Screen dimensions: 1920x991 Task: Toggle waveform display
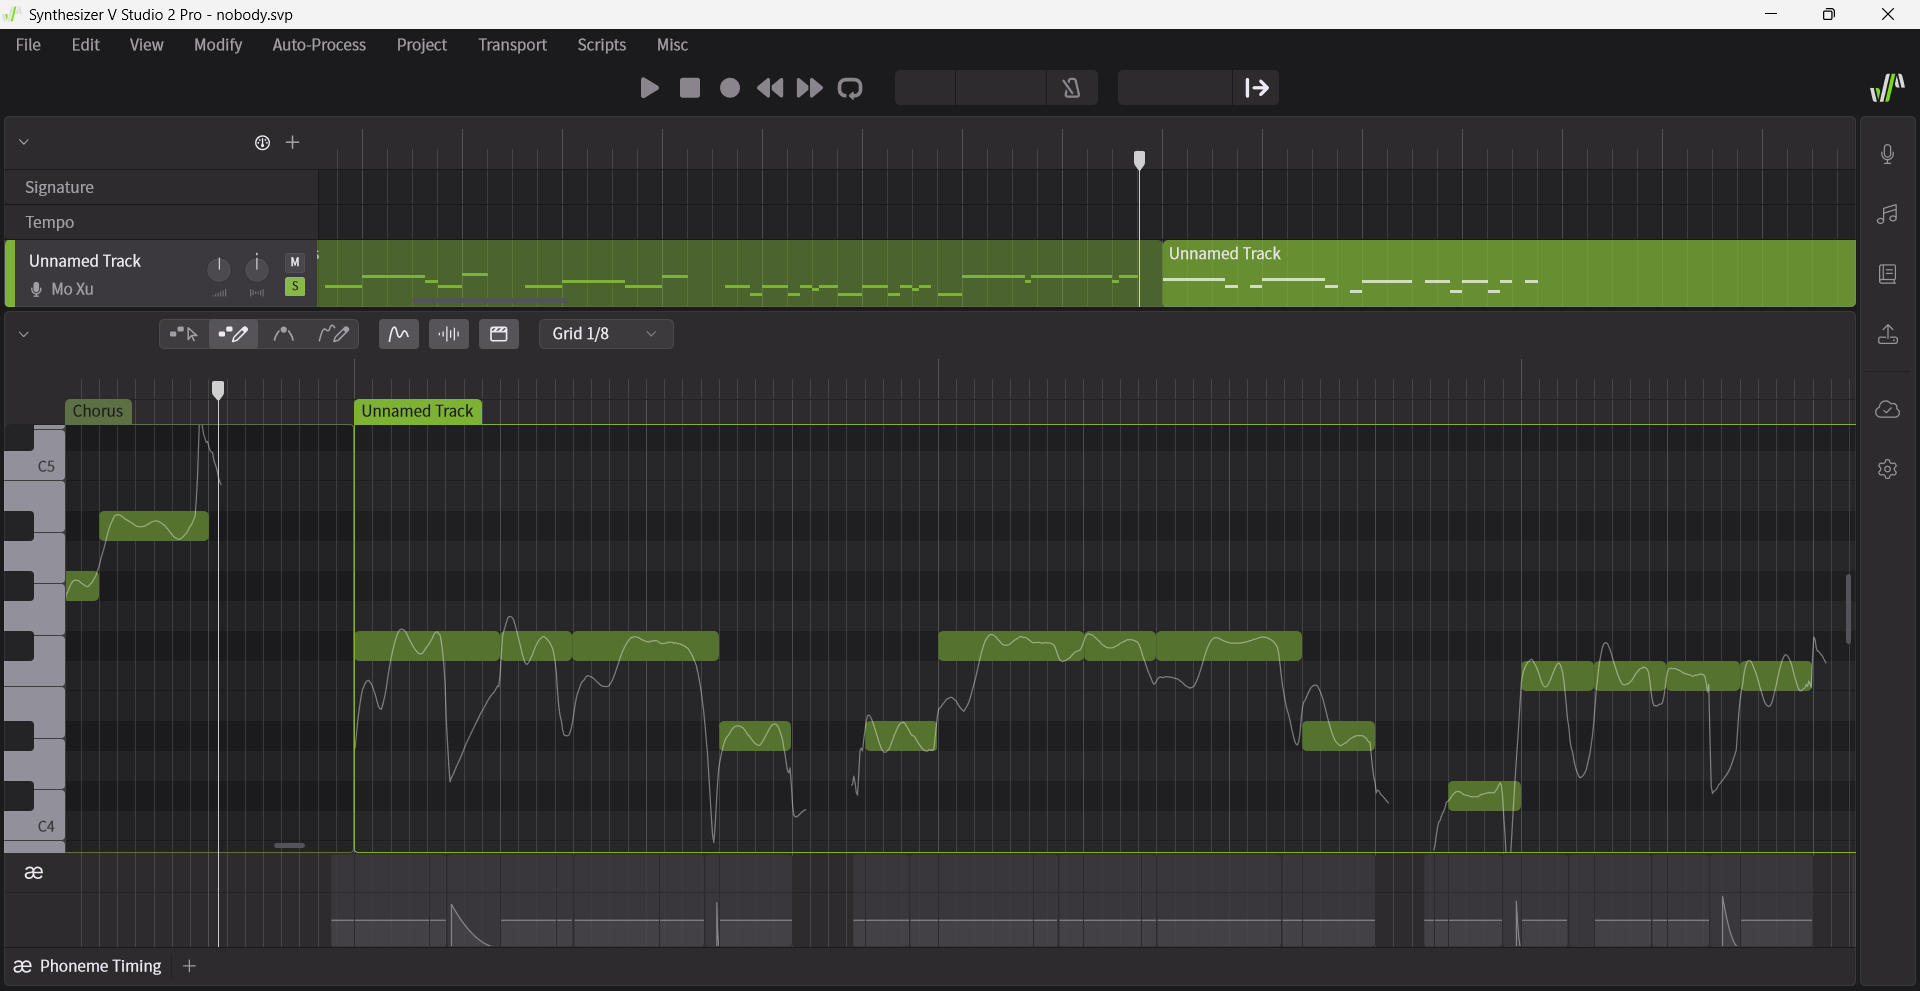pos(449,334)
